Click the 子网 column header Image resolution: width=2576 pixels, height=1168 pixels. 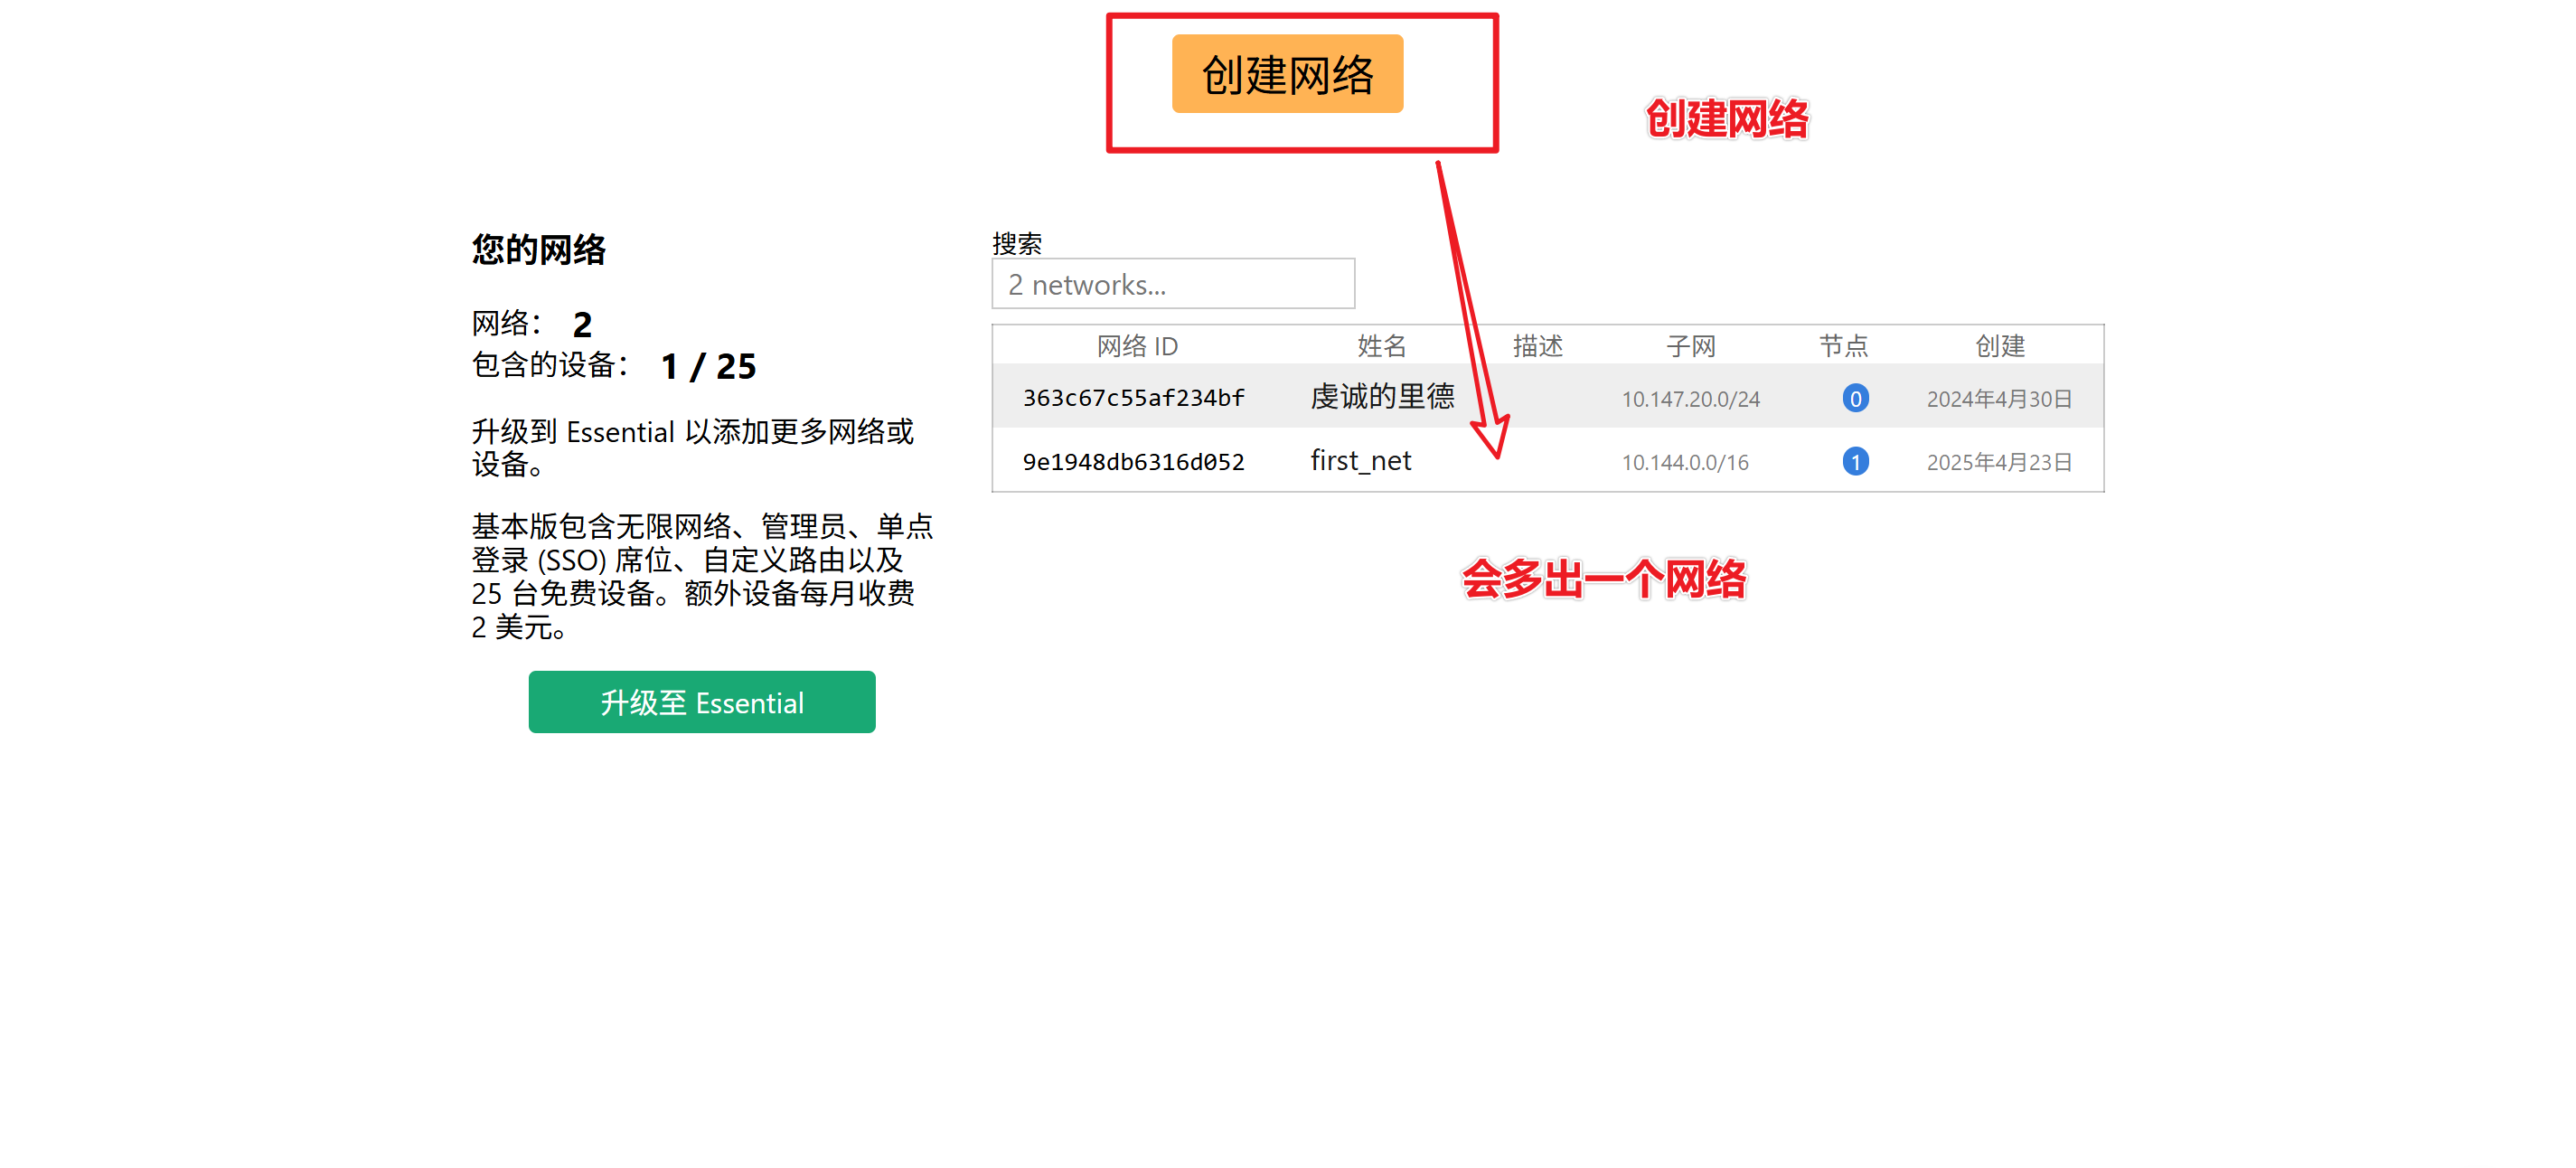coord(1691,346)
